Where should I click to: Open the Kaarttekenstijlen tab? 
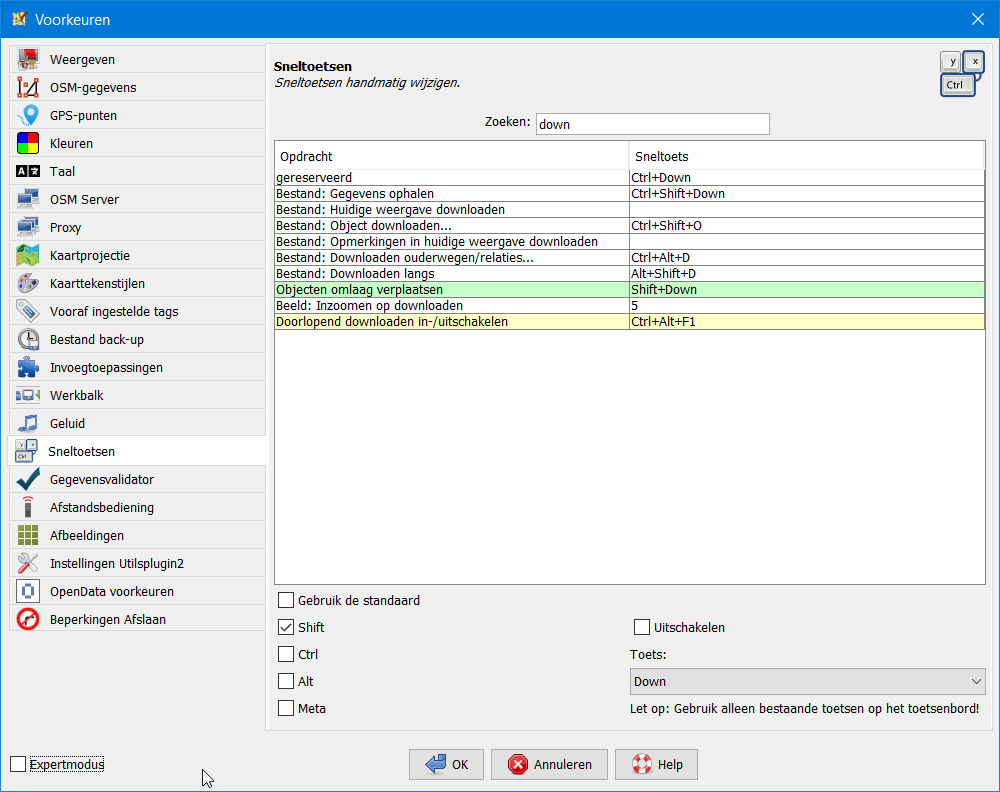[97, 284]
